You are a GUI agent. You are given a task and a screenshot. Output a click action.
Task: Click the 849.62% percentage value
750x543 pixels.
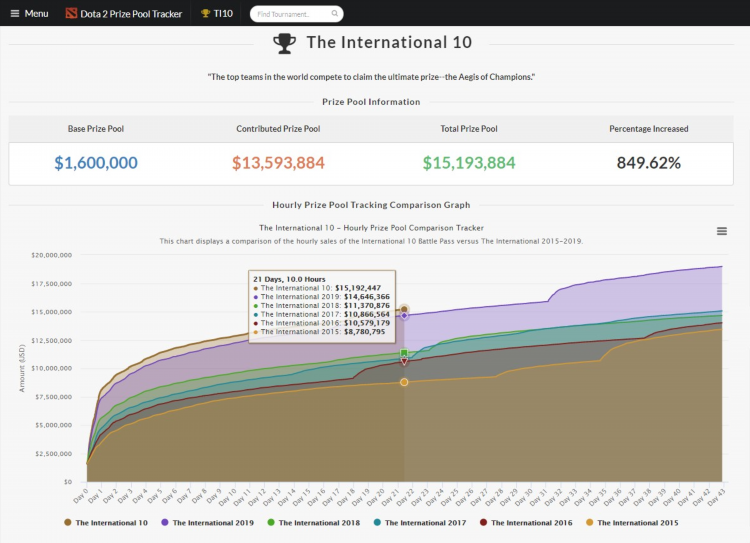[x=649, y=163]
